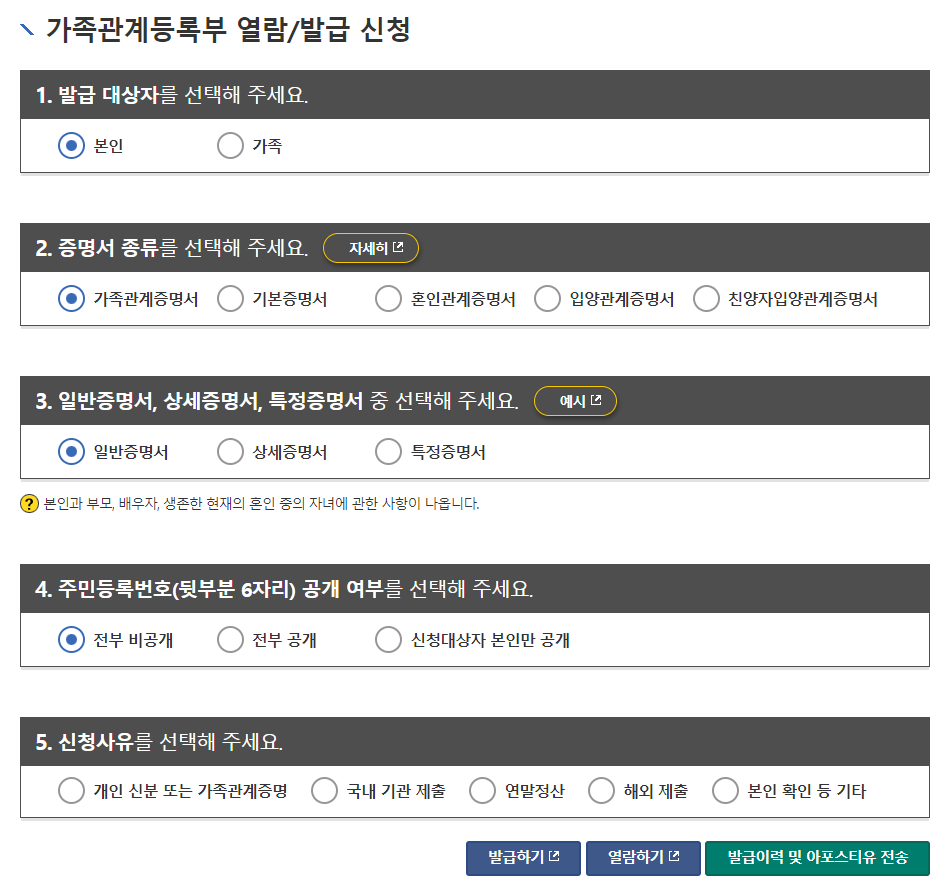941x881 pixels.
Task: Pick 개인 신분 또는 가족관계증명 reason
Action: pos(71,791)
